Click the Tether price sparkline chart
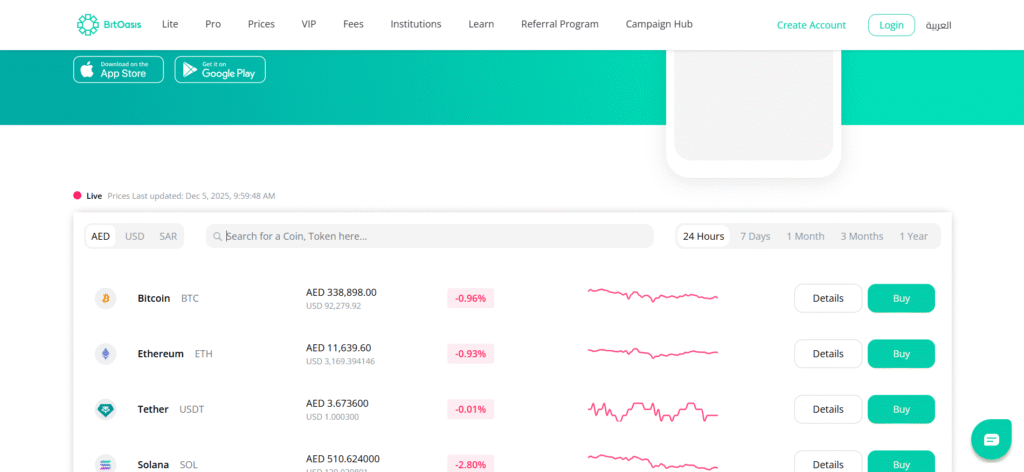Viewport: 1024px width, 472px height. [653, 411]
